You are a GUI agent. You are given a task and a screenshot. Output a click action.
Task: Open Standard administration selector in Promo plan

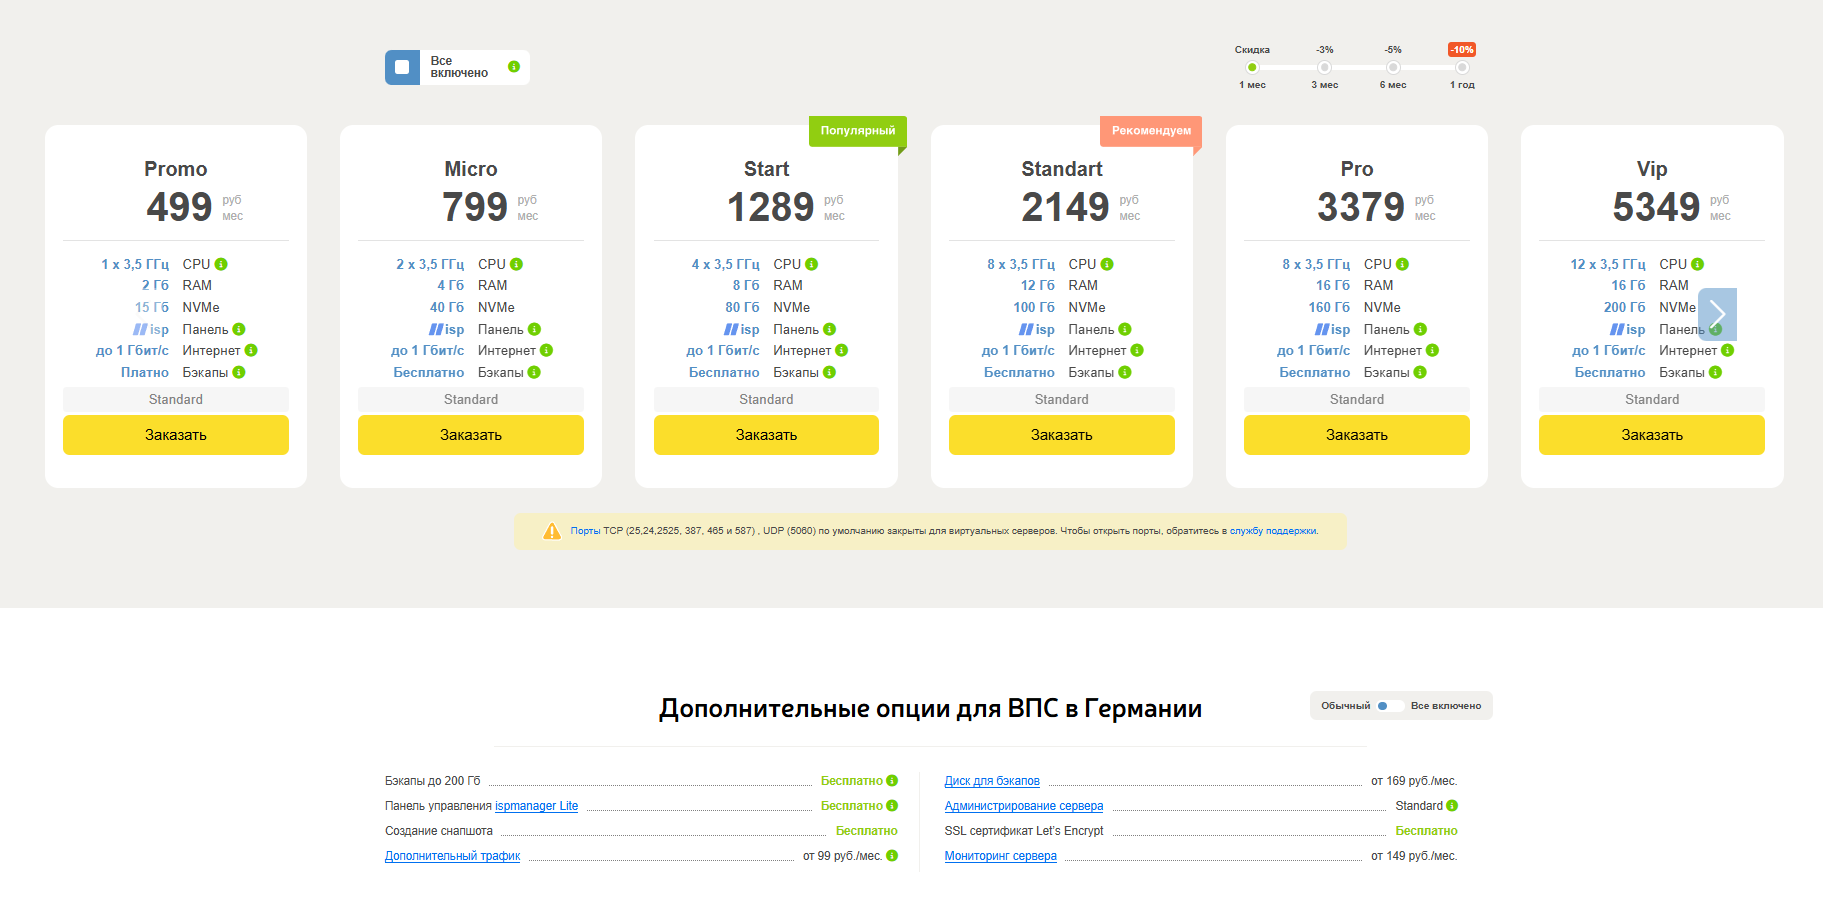[176, 399]
